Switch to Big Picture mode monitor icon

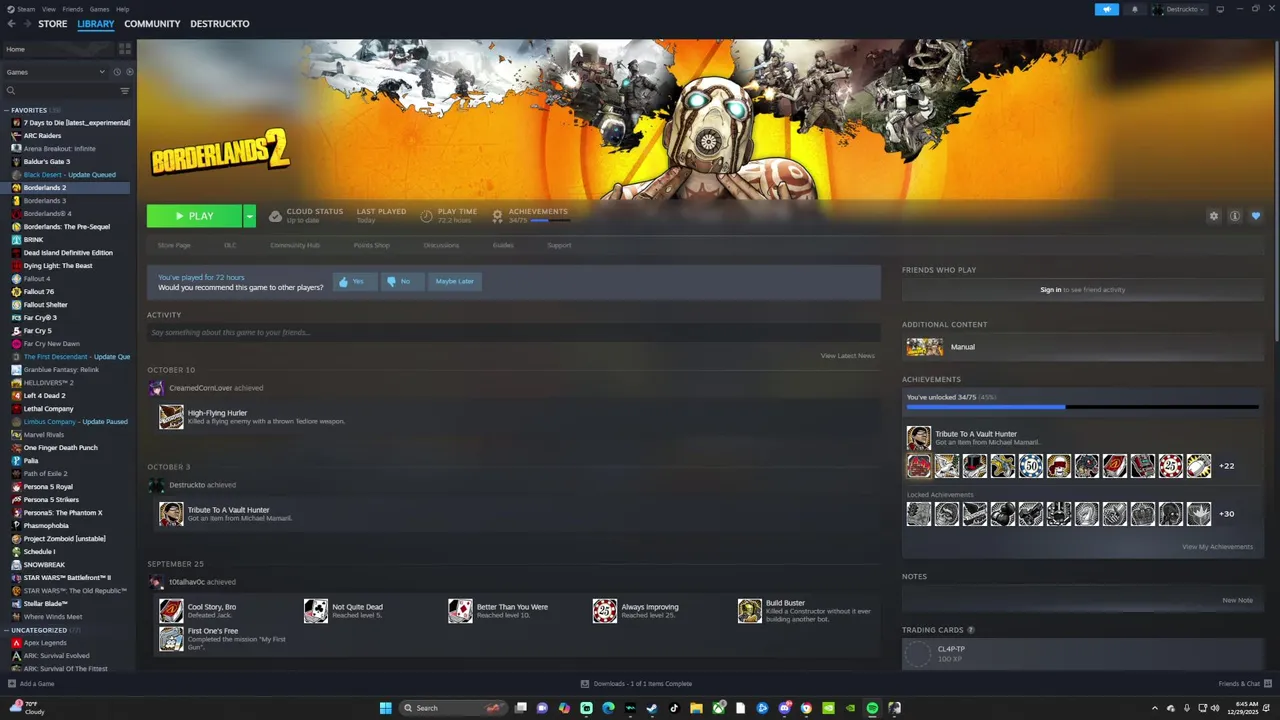click(x=1220, y=9)
